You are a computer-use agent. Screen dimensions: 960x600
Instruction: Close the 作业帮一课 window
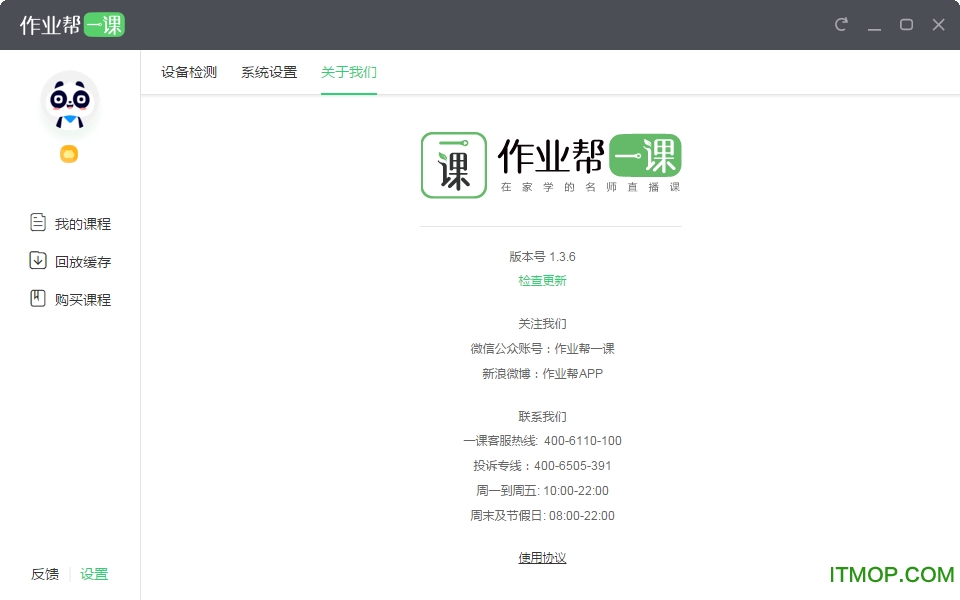(x=939, y=24)
